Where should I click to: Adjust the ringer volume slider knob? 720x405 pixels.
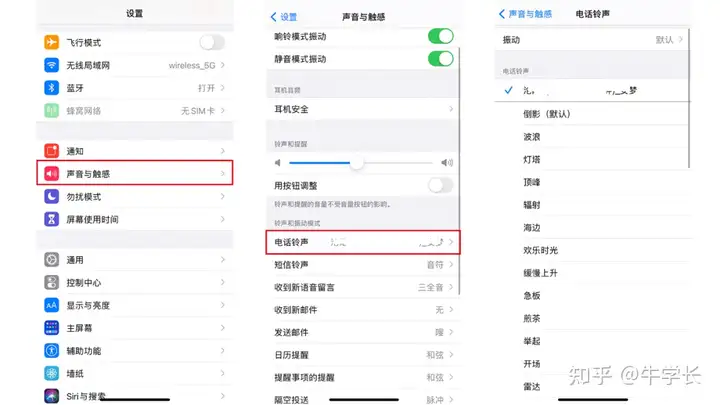[x=357, y=163]
